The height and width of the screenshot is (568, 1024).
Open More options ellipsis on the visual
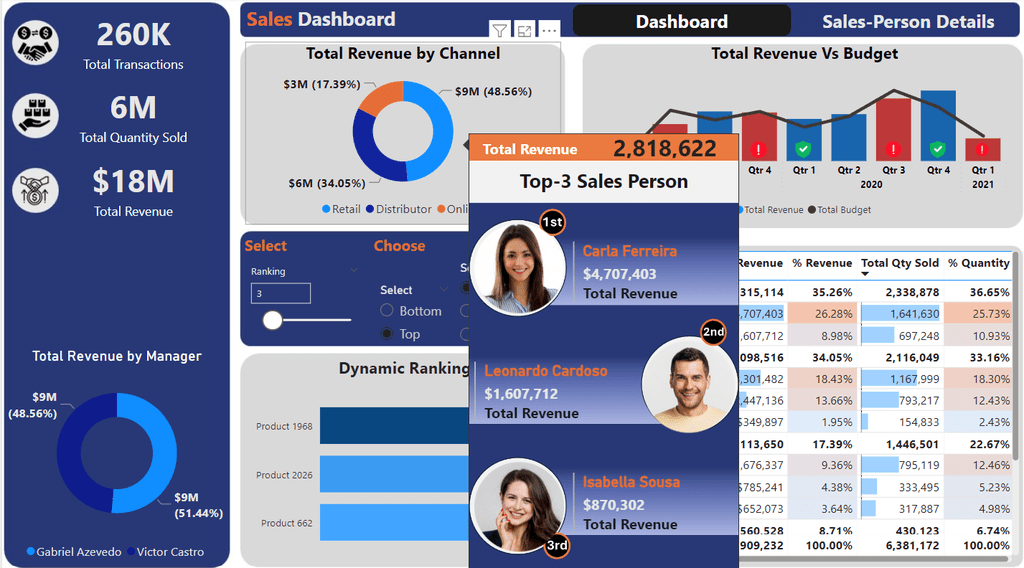[x=549, y=30]
